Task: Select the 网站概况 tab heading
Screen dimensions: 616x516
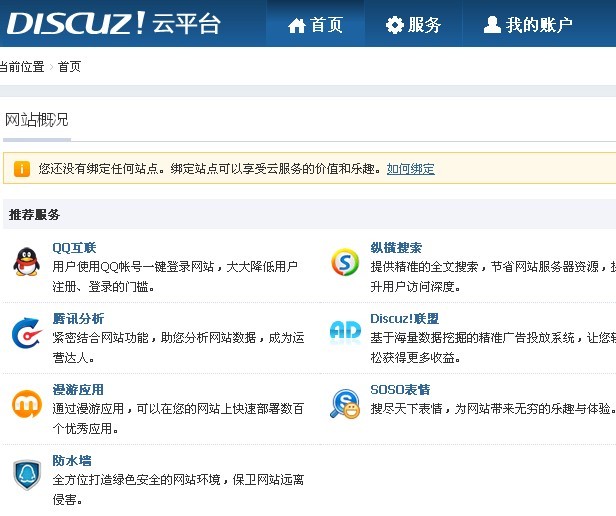Action: [37, 120]
